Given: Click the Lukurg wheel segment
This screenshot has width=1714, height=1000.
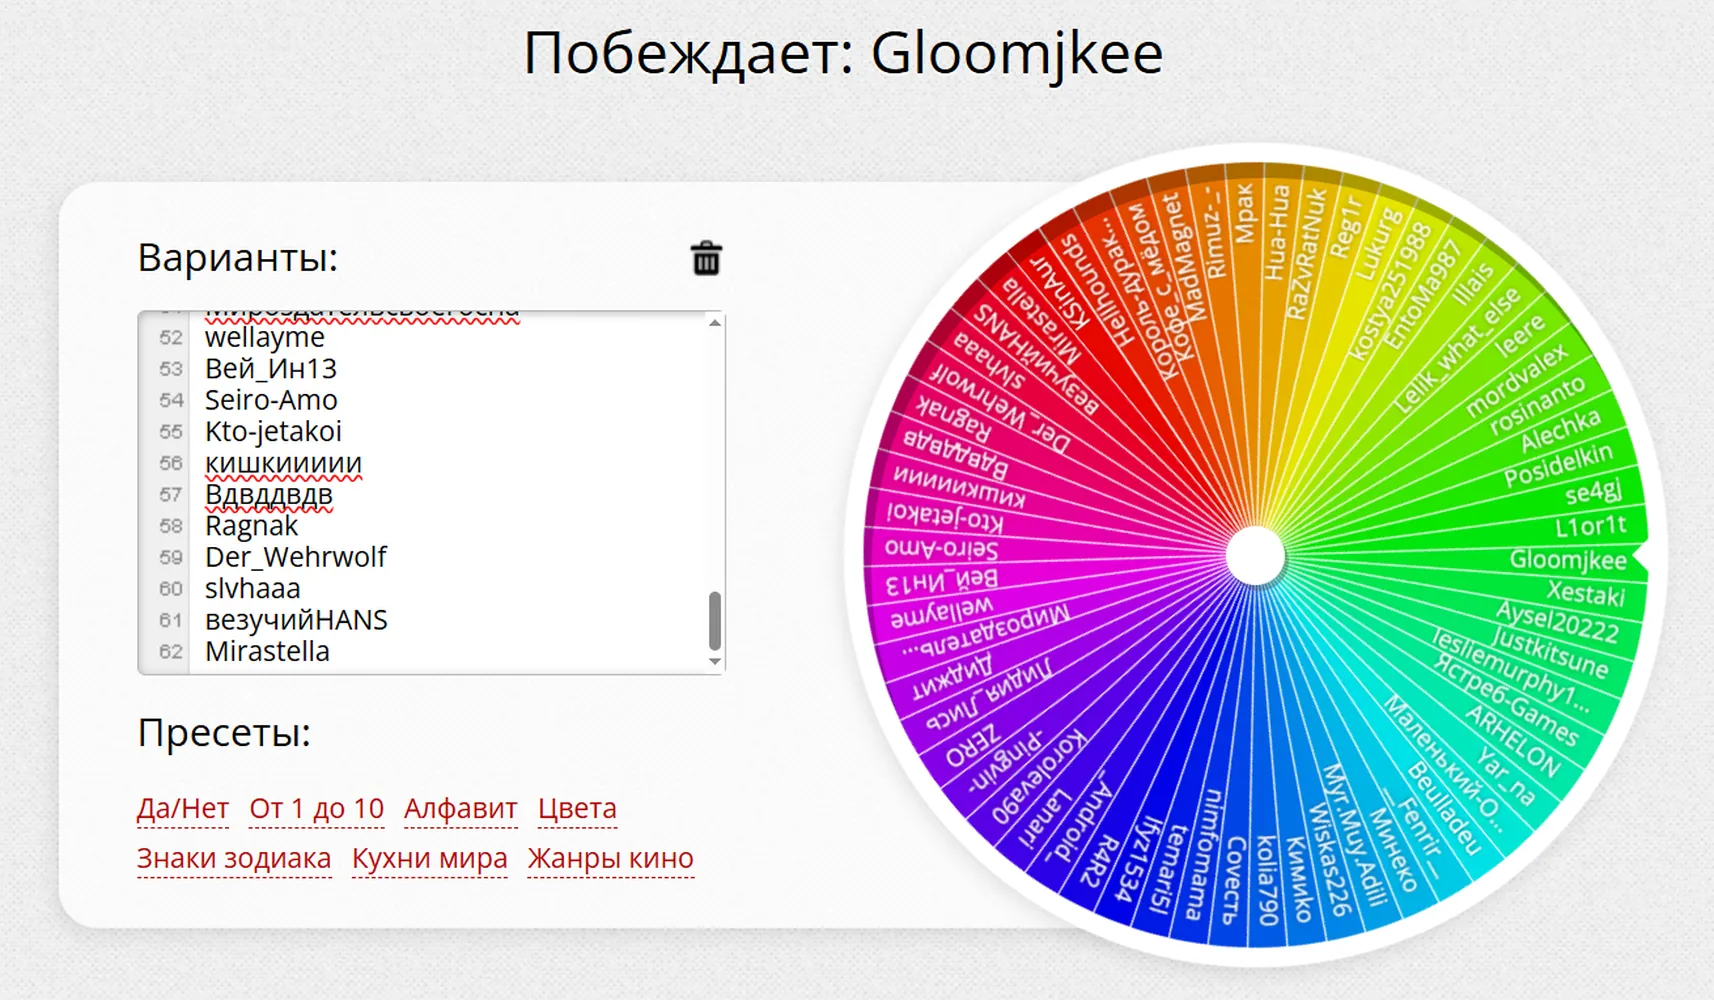Looking at the screenshot, I should 1379,243.
